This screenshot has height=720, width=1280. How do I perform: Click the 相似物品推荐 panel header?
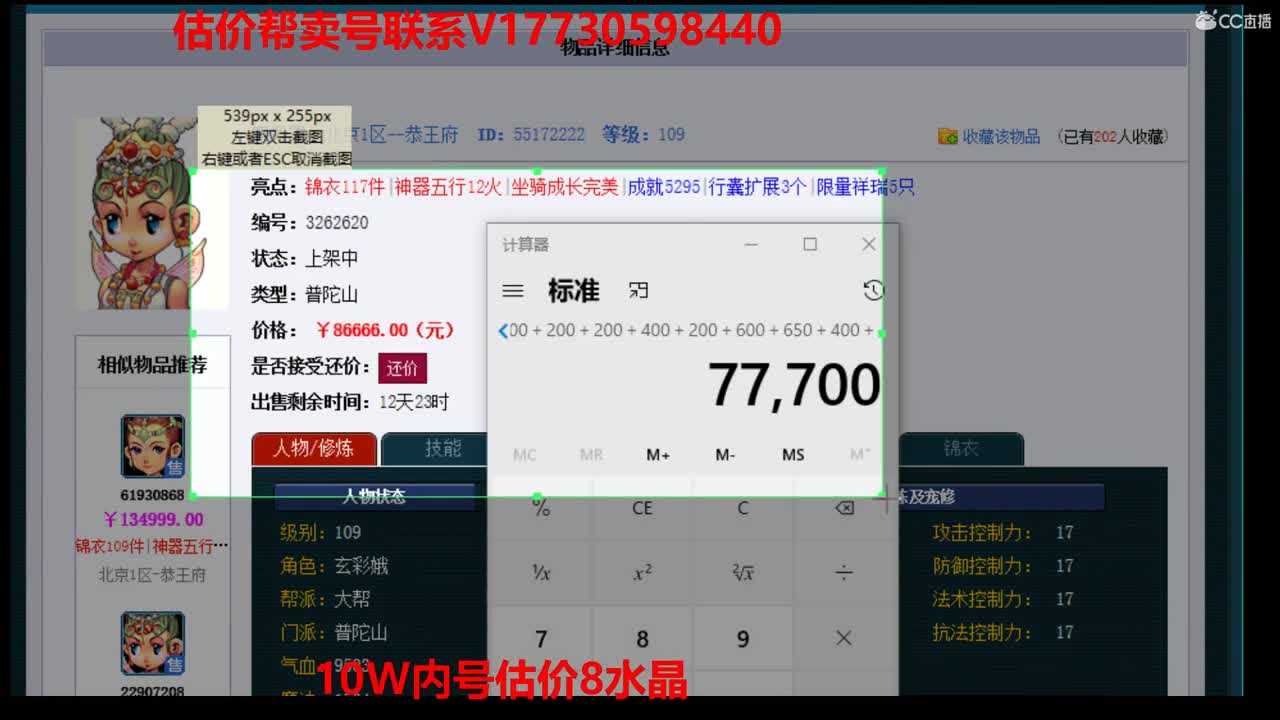point(152,365)
